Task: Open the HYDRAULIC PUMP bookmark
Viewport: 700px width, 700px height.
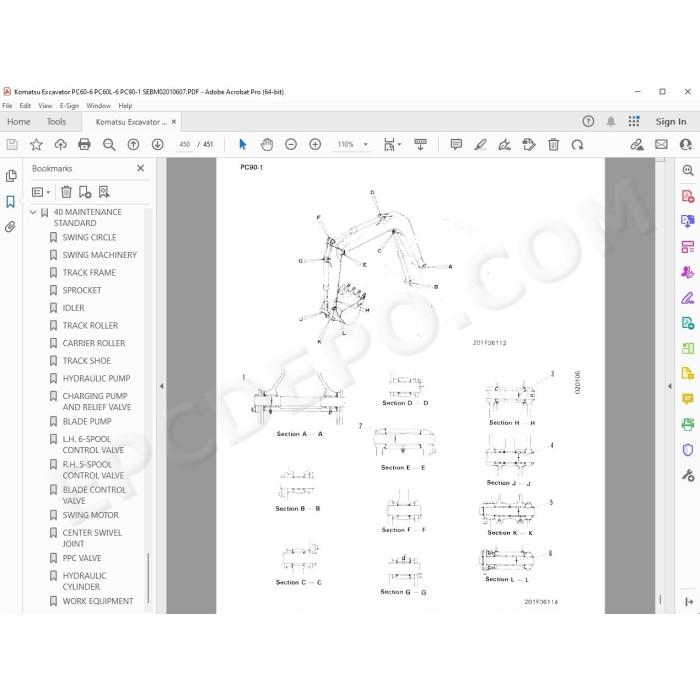Action: pos(96,379)
